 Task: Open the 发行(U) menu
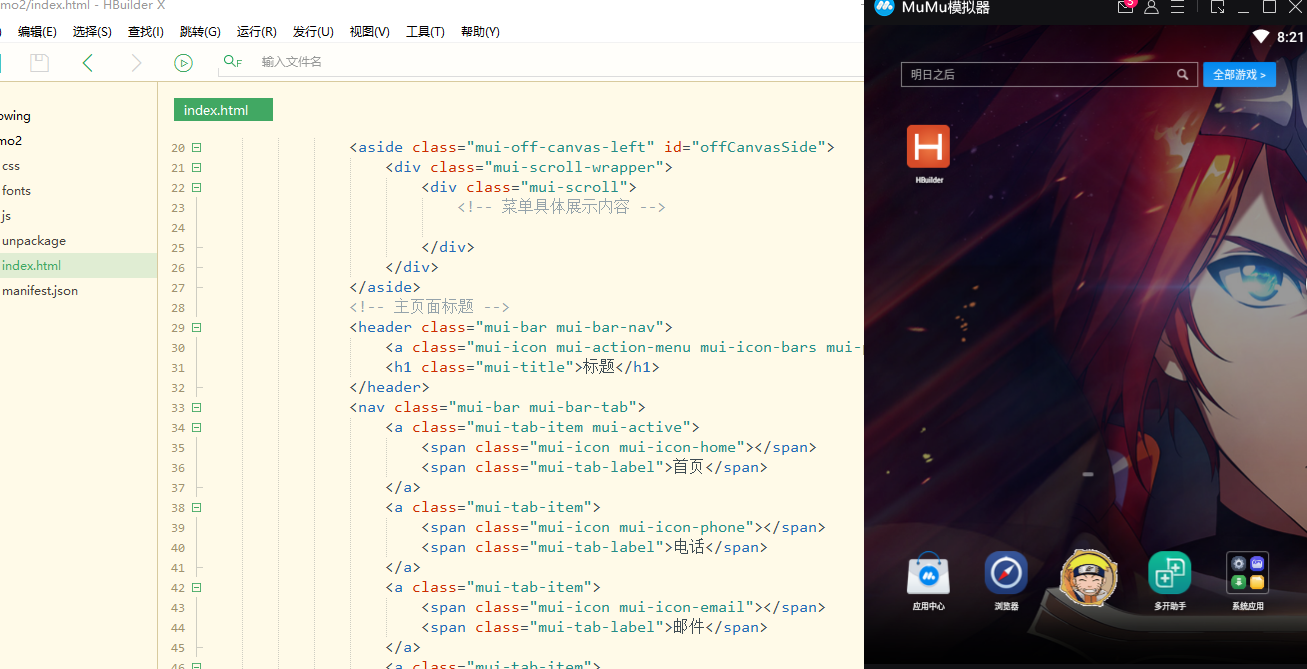313,32
